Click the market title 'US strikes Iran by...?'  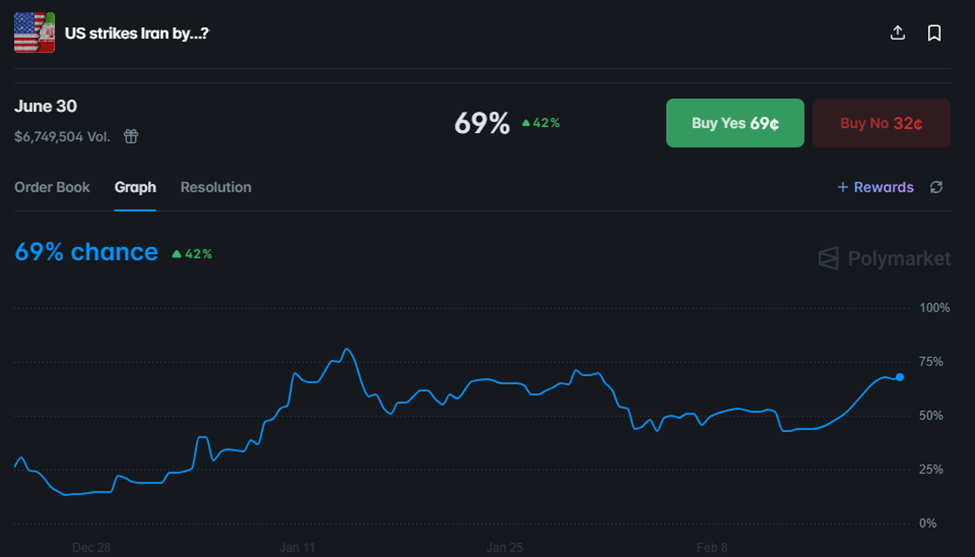(x=137, y=33)
